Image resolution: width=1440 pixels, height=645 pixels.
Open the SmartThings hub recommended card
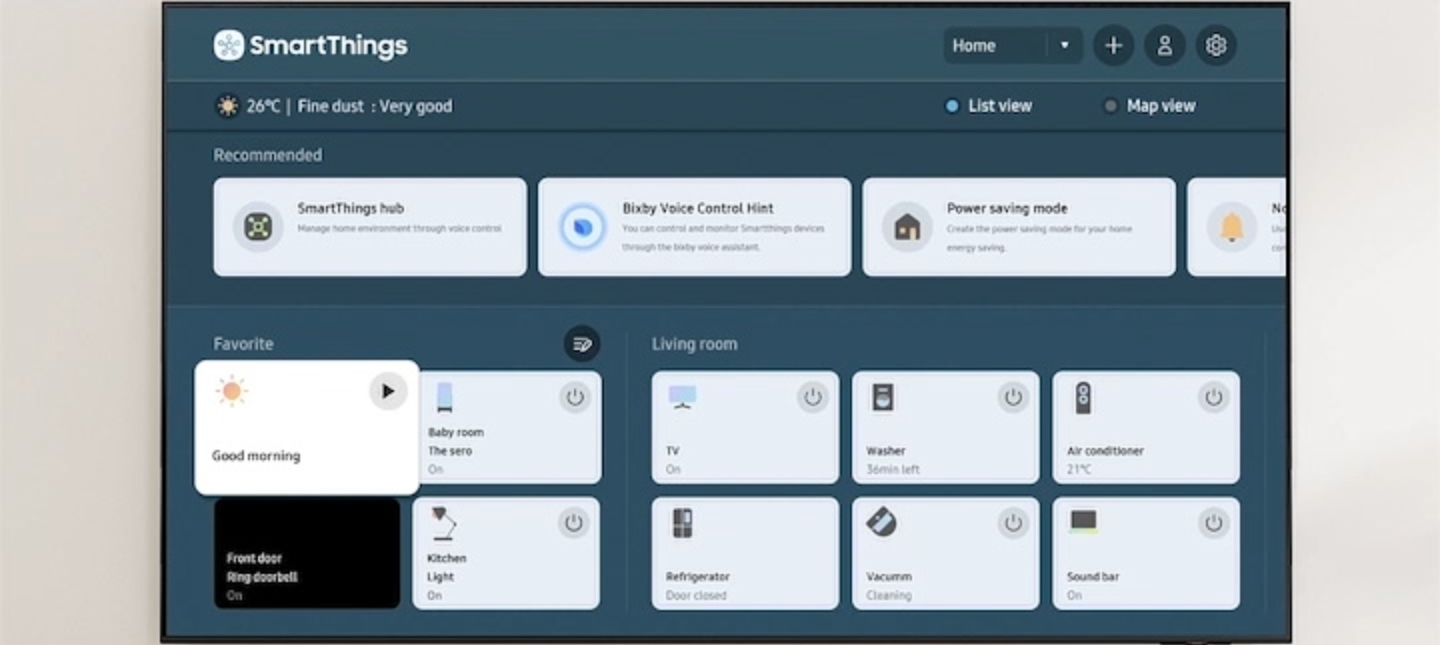point(370,227)
